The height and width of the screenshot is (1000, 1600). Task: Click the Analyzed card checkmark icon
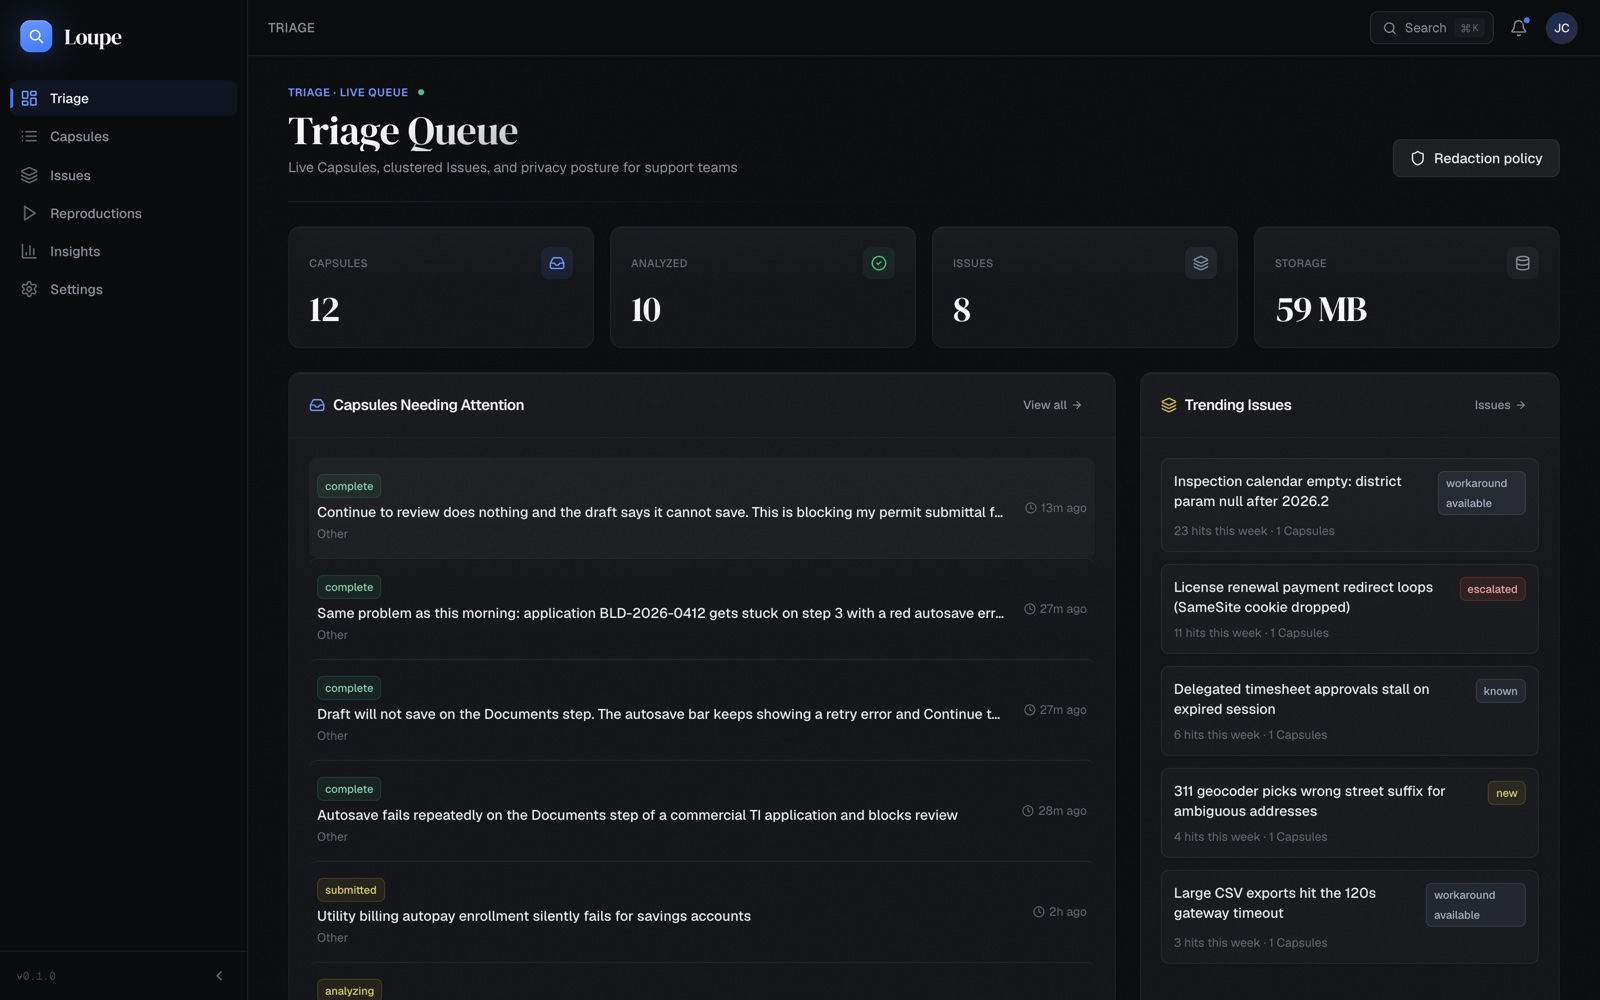(x=879, y=263)
